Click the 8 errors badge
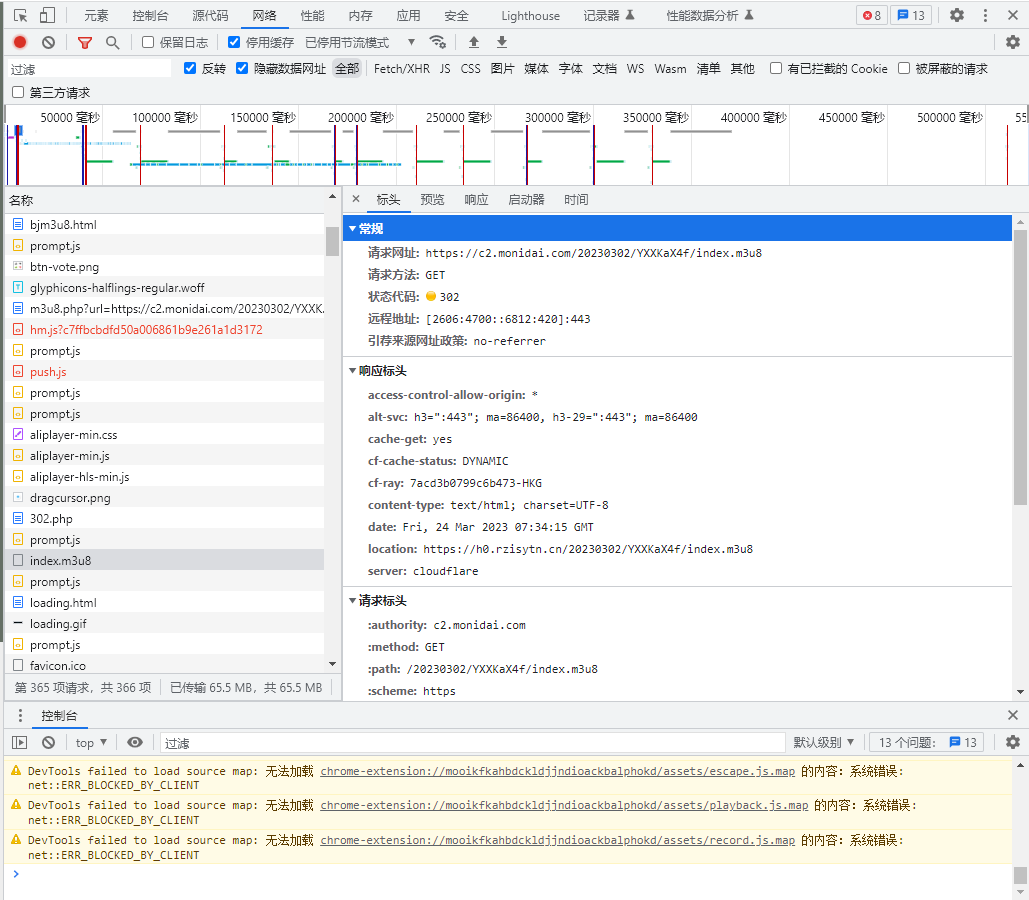Image resolution: width=1029 pixels, height=900 pixels. coord(872,15)
